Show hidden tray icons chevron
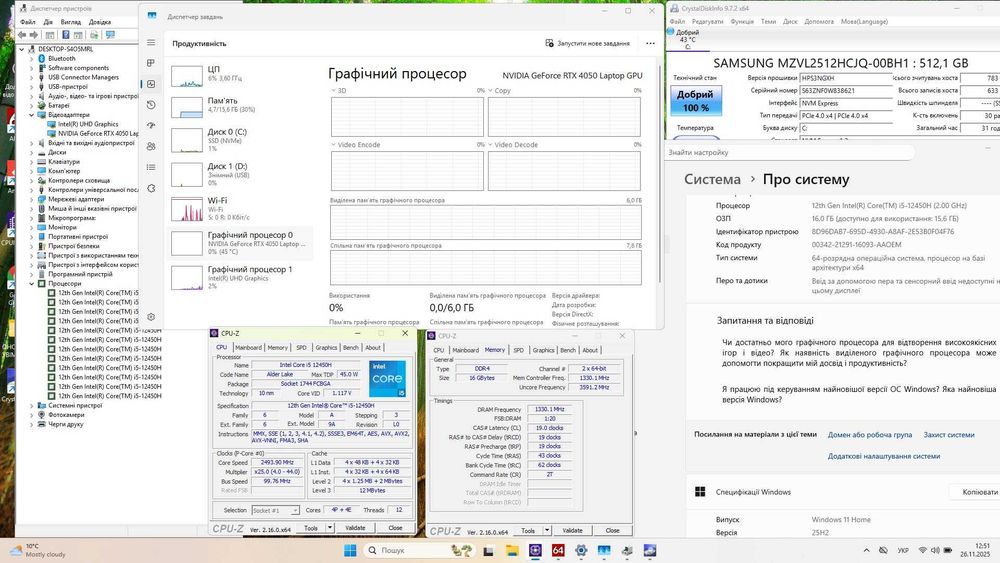The image size is (1000, 563). point(866,550)
